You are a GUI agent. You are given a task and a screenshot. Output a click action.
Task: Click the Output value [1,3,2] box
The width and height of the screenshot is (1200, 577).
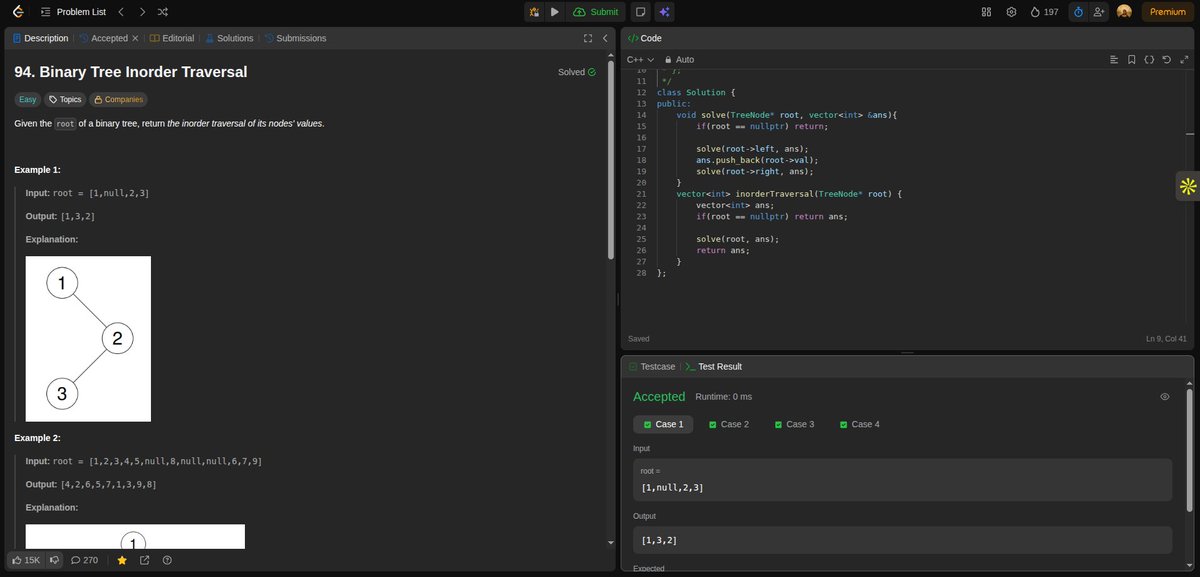[x=902, y=540]
